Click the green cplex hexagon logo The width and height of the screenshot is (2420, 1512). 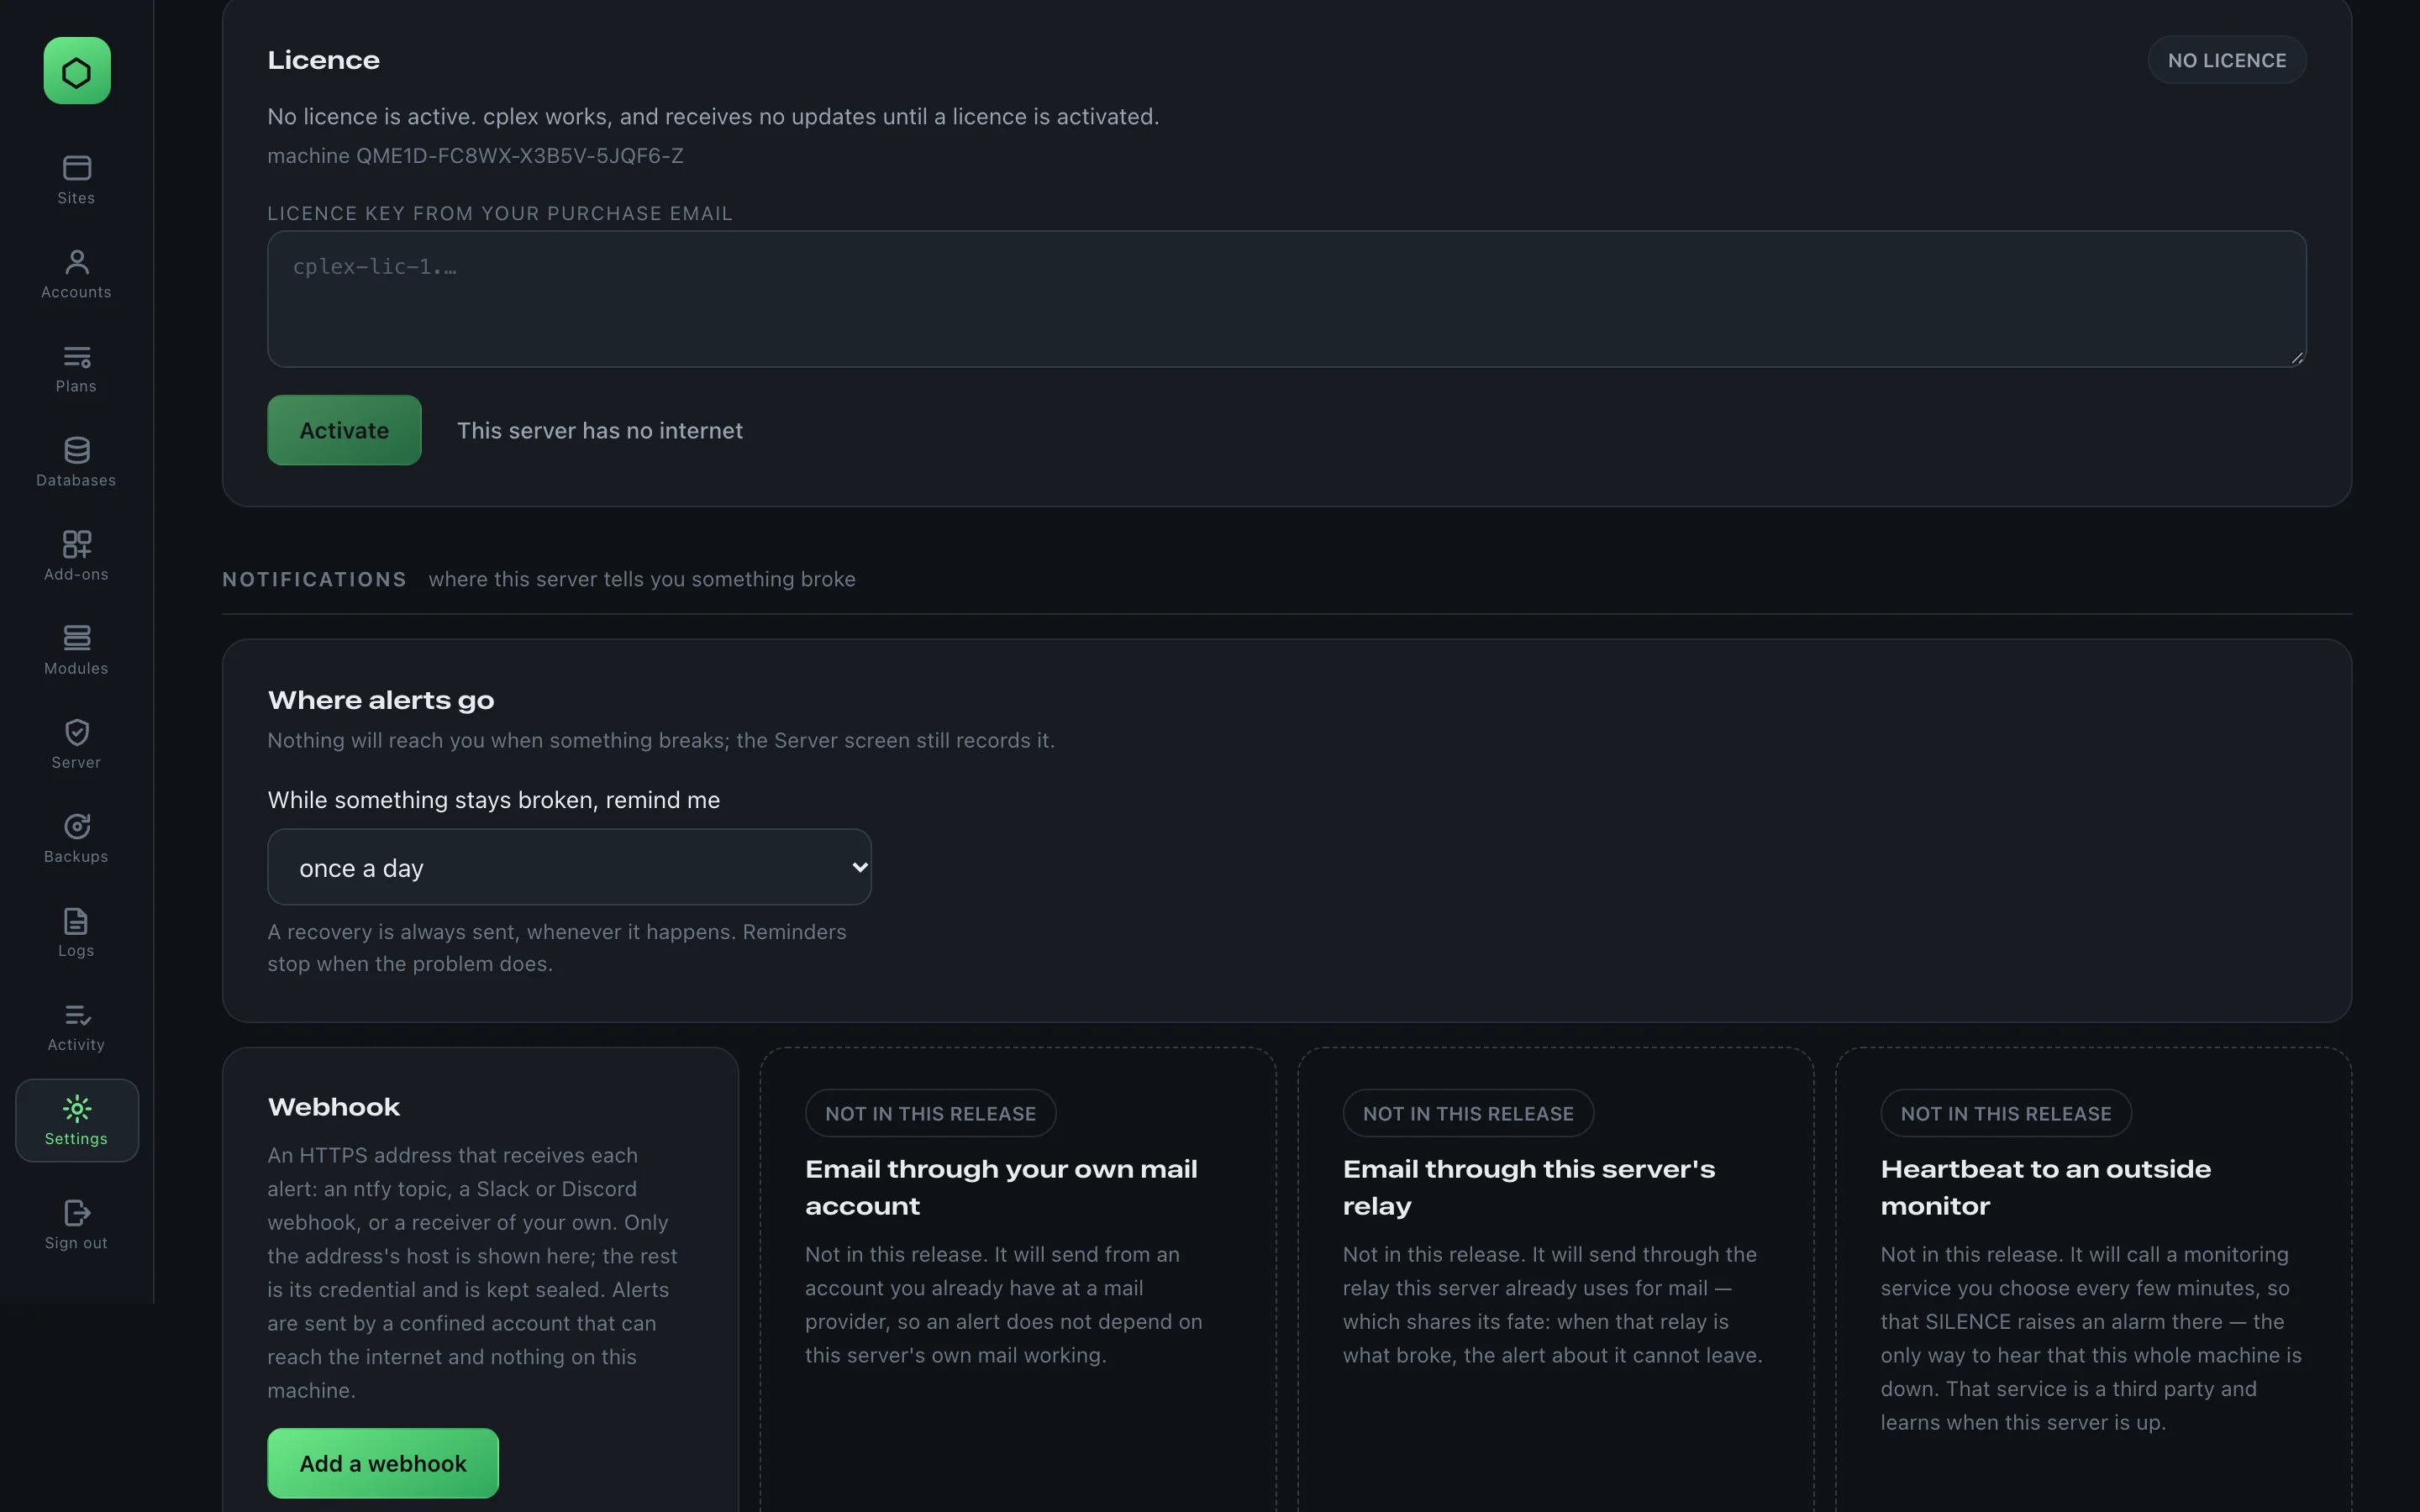[77, 71]
